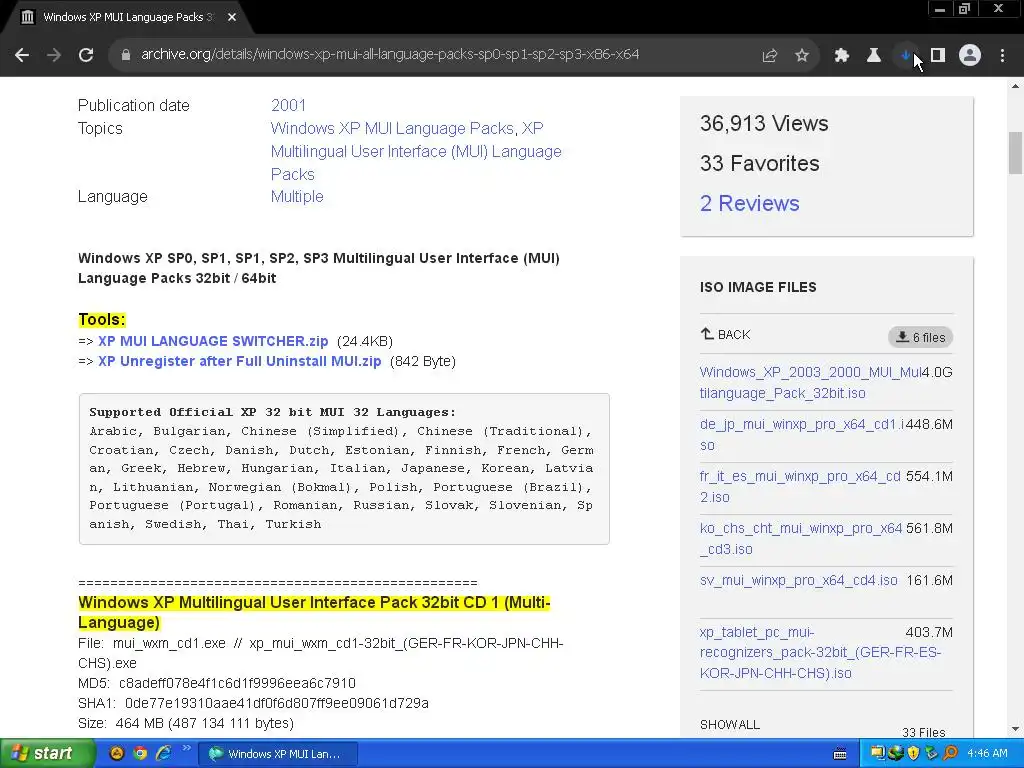Click the 4:46 AM clock

(x=987, y=754)
